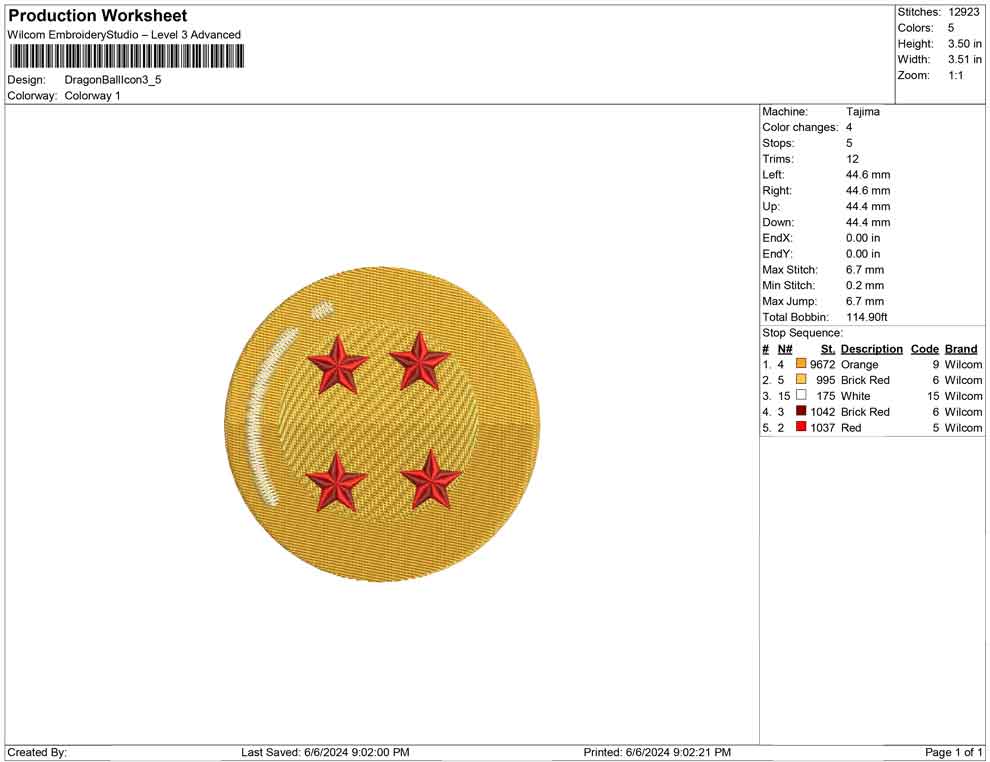The width and height of the screenshot is (990, 762).
Task: Click the 'Description' column header
Action: 872,348
